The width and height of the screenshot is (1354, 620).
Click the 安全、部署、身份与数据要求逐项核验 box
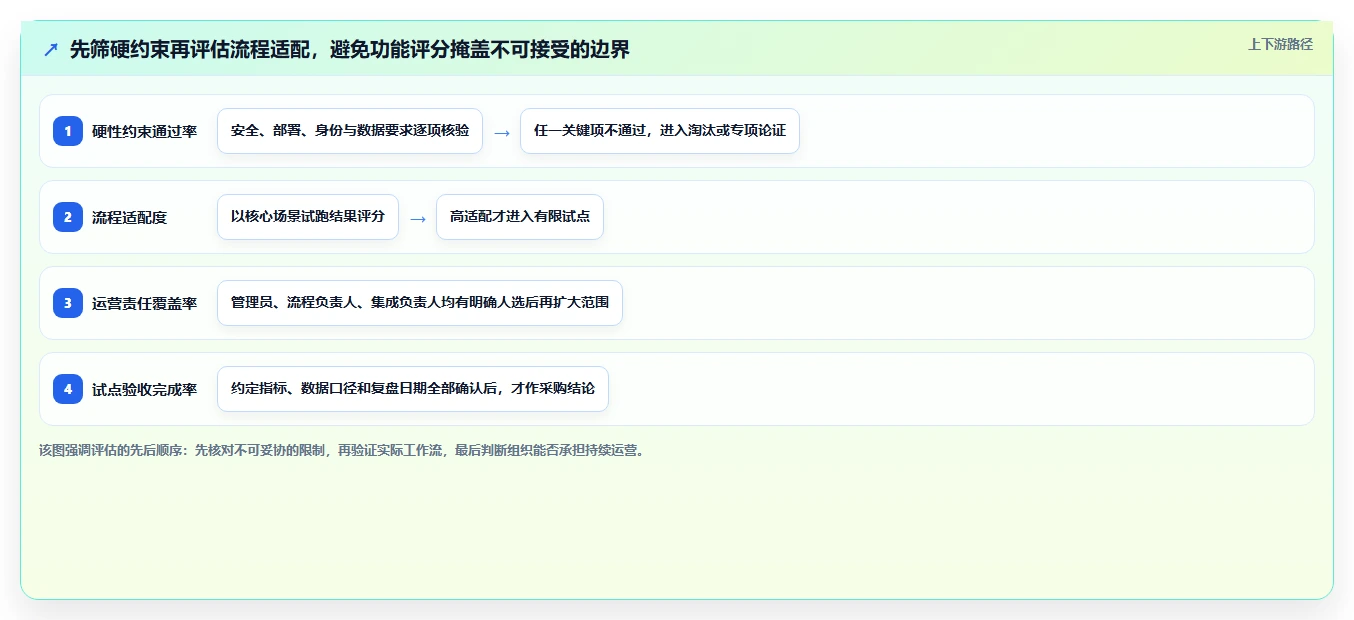tap(350, 131)
